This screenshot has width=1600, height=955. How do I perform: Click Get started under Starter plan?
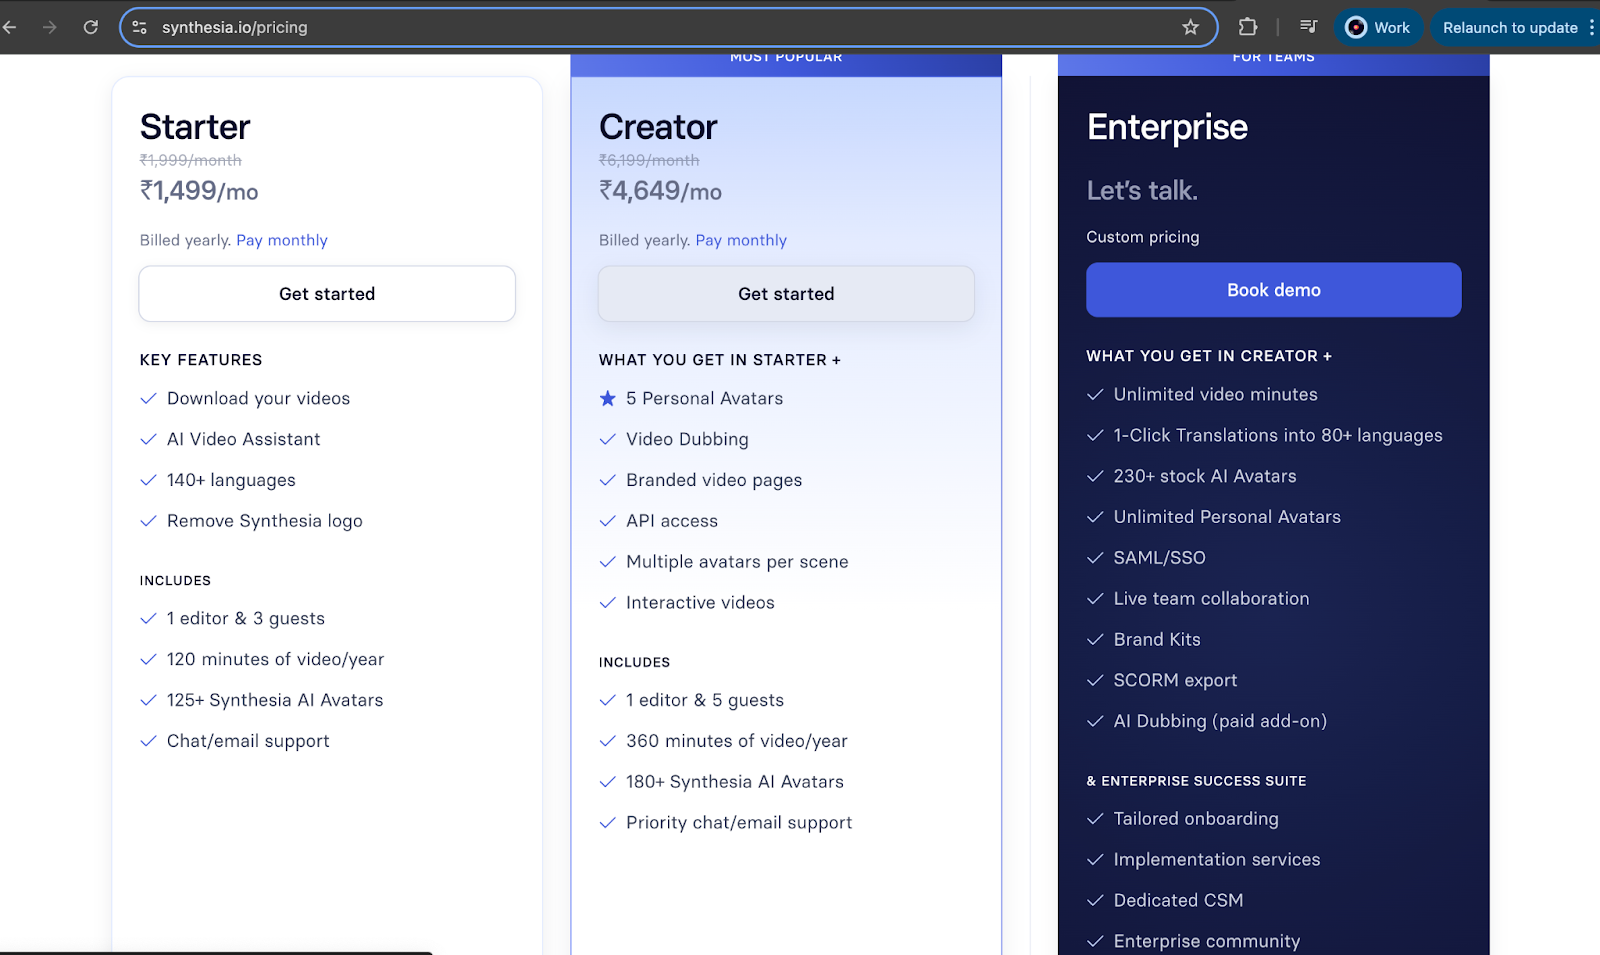tap(327, 294)
